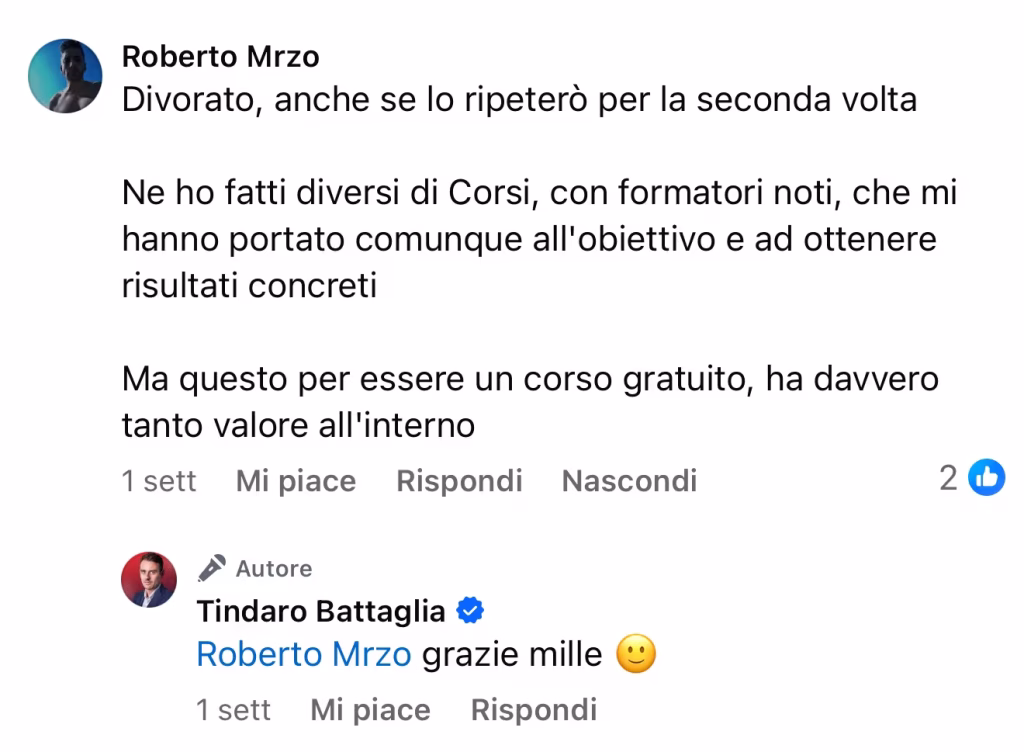
Task: Like Roberto Mrzo's comment with Mi piace
Action: (x=296, y=481)
